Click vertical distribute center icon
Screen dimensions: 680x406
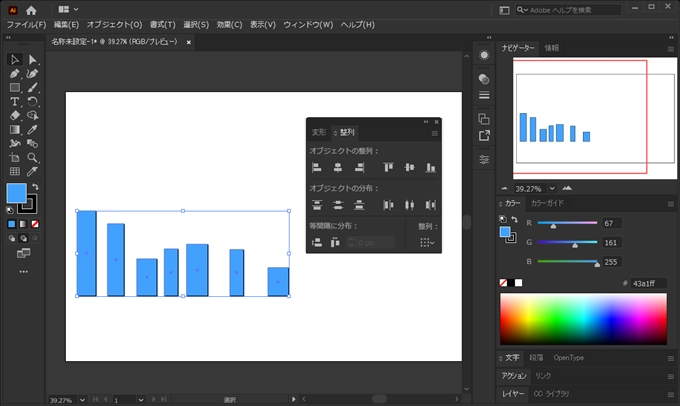338,205
